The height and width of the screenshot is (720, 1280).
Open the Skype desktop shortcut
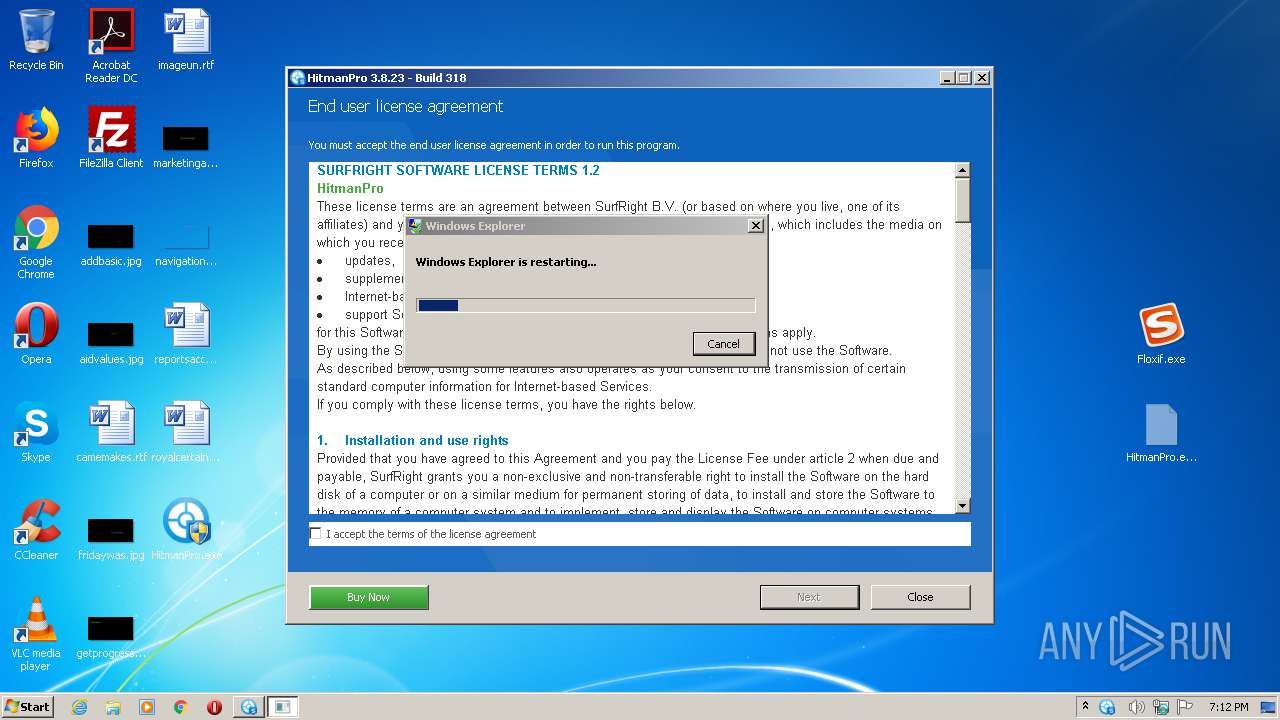(36, 432)
